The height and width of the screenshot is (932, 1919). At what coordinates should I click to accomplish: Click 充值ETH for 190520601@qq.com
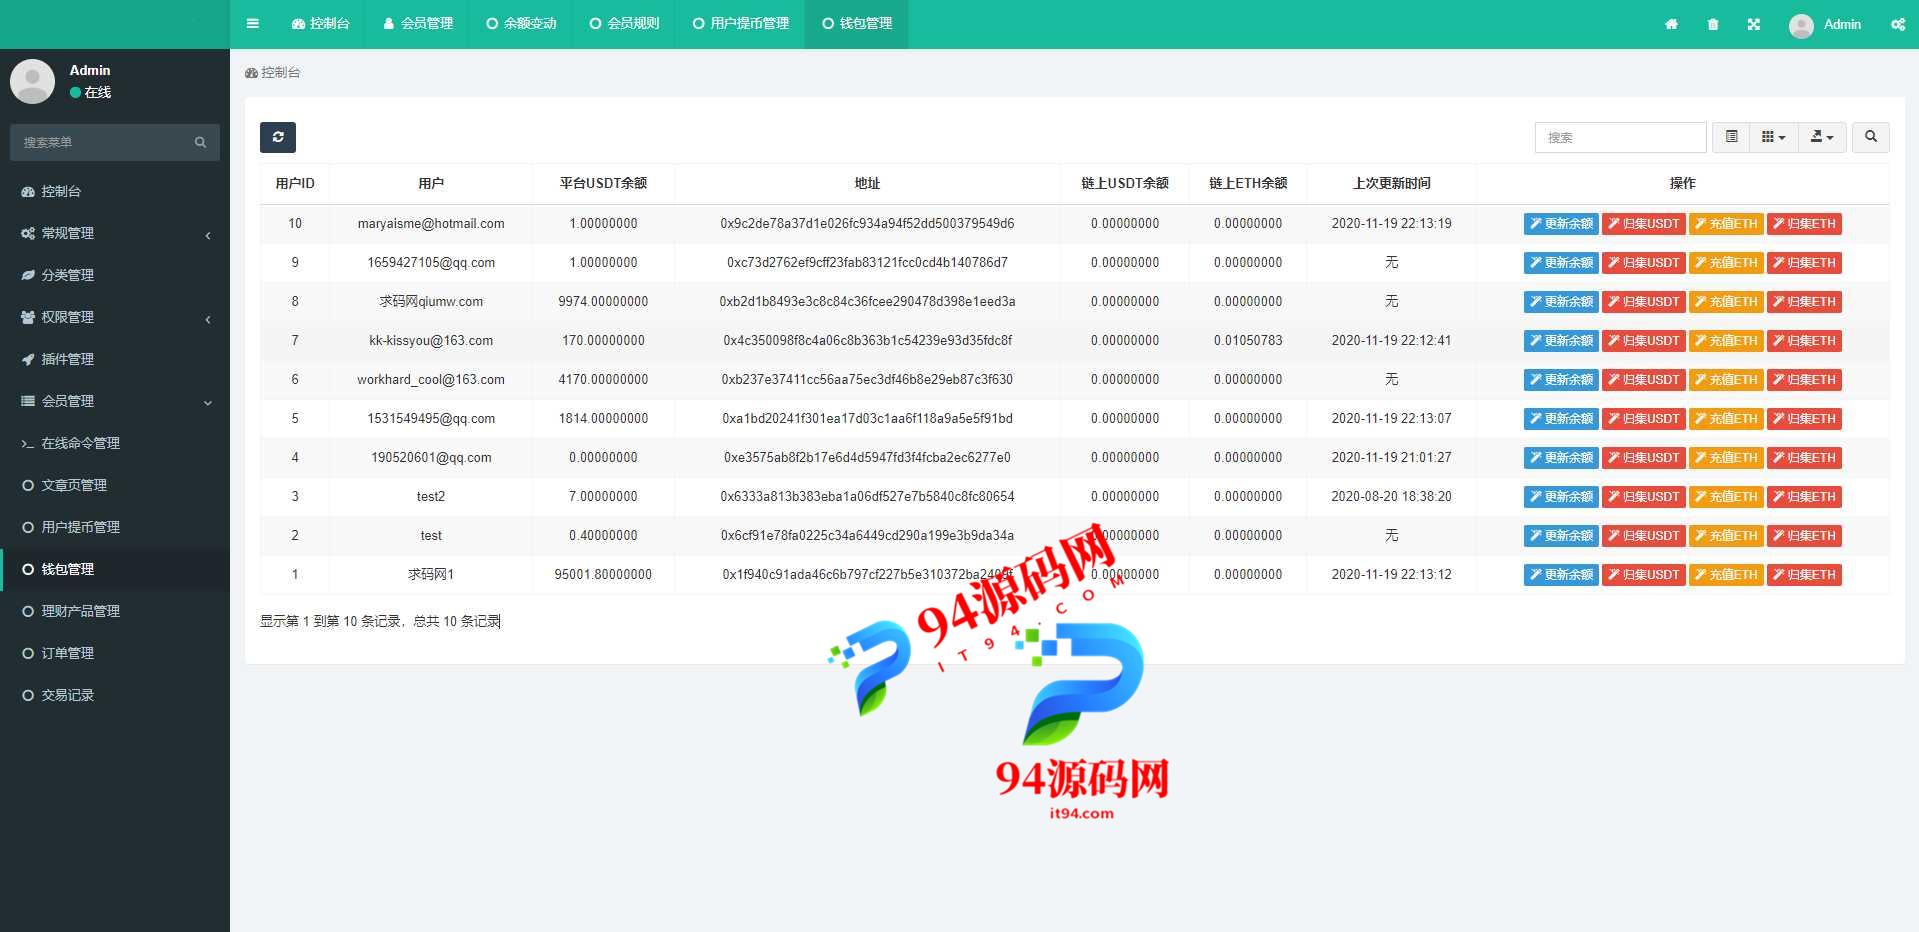(x=1726, y=458)
